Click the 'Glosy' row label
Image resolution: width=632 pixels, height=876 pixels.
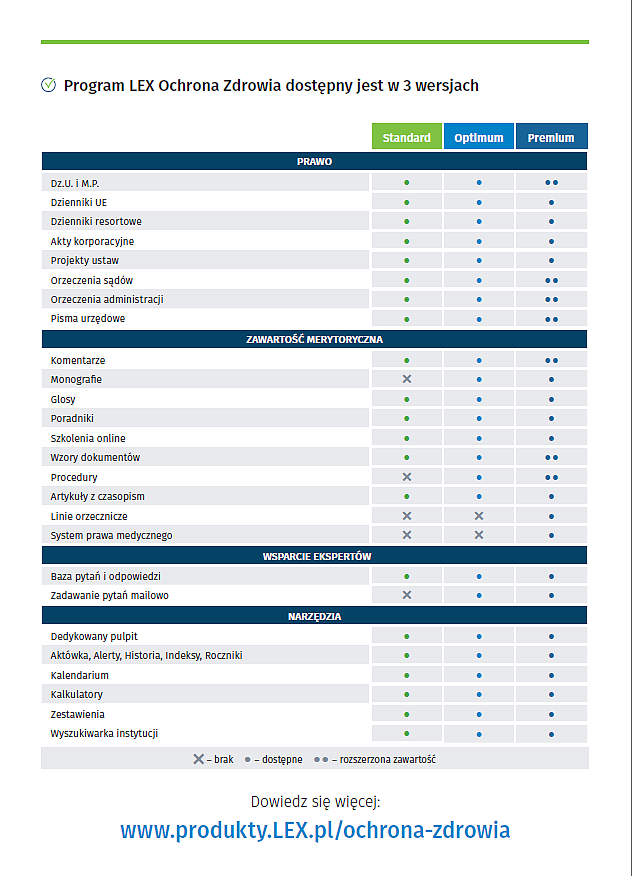coord(63,399)
